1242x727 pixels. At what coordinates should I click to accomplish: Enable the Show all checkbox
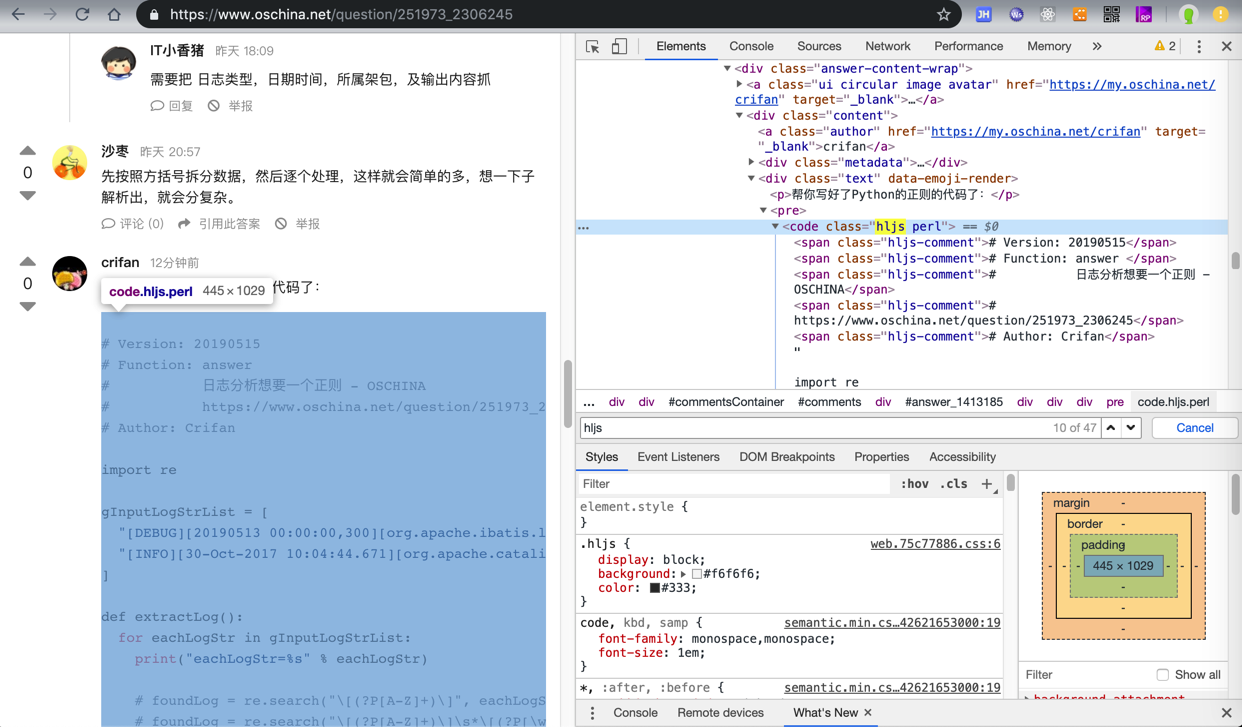(1162, 675)
